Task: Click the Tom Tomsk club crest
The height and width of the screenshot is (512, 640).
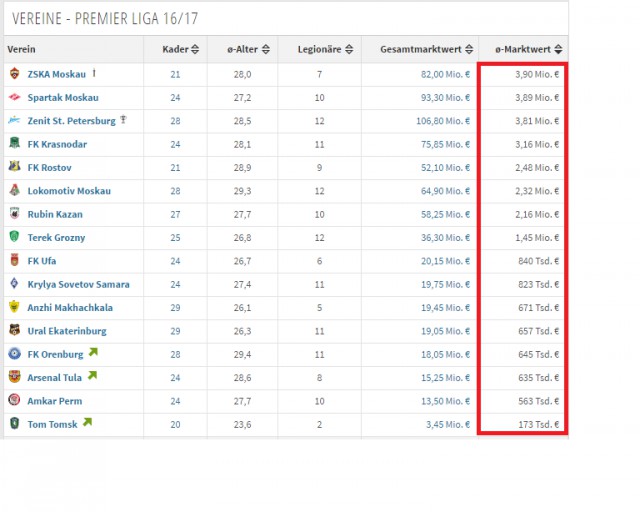Action: 15,423
